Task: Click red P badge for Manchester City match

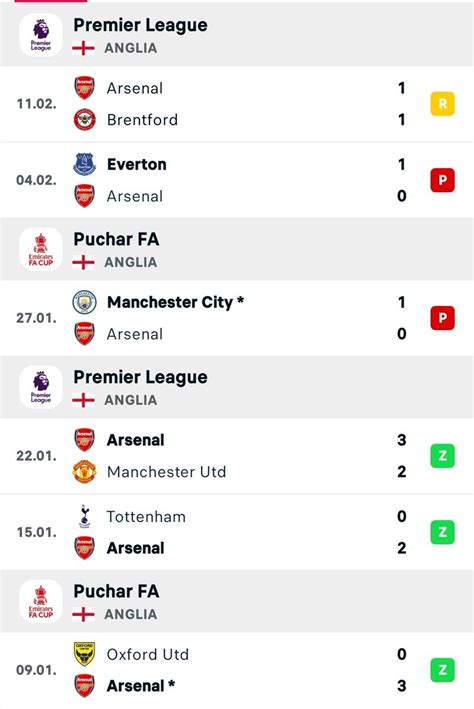Action: (x=442, y=318)
